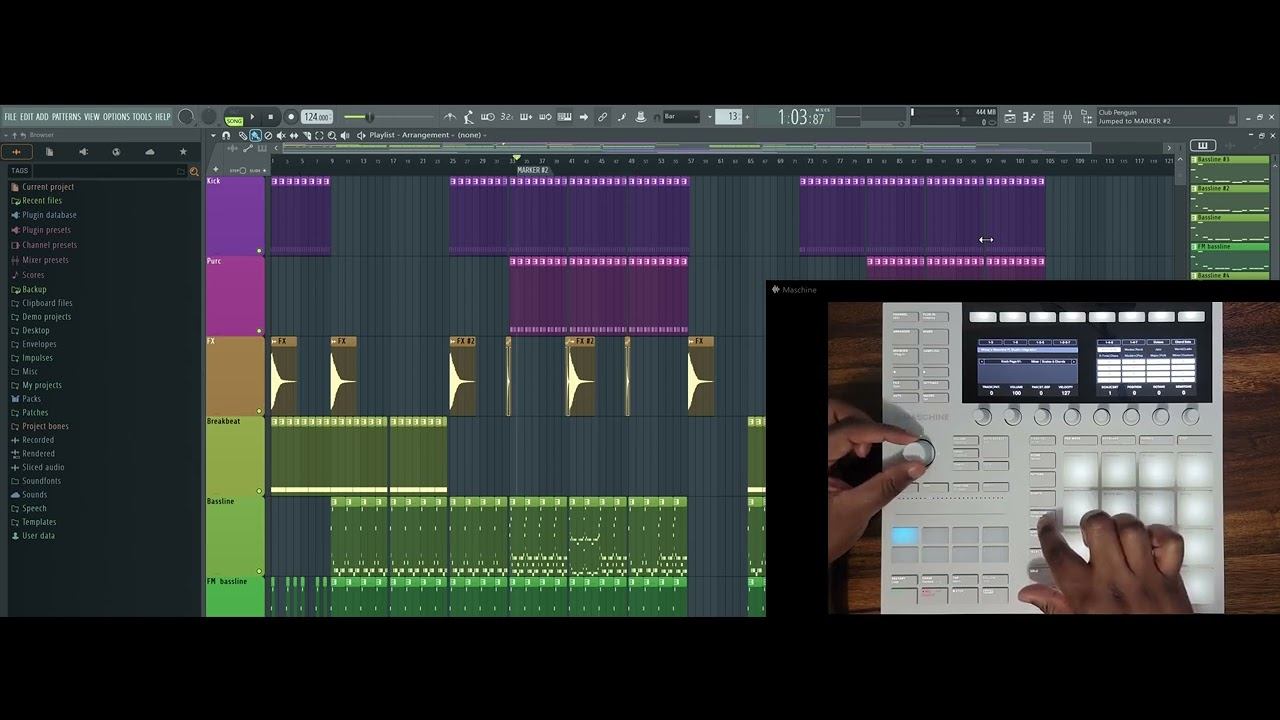Toggle the playlist magnet snap icon
Image resolution: width=1280 pixels, height=720 pixels.
(226, 135)
